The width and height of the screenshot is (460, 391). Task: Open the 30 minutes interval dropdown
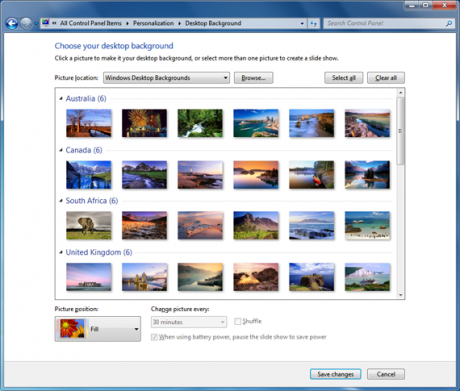pos(189,322)
